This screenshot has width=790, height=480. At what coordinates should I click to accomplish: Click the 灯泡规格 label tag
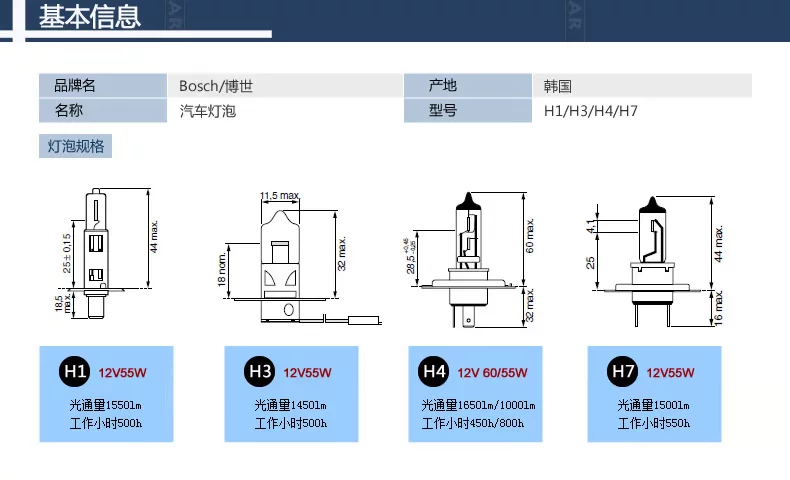[x=76, y=146]
